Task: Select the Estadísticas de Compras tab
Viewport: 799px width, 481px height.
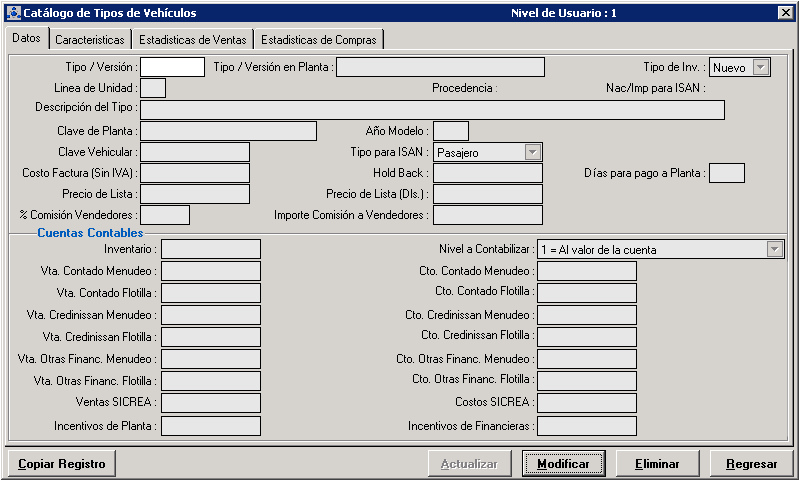Action: coord(319,40)
